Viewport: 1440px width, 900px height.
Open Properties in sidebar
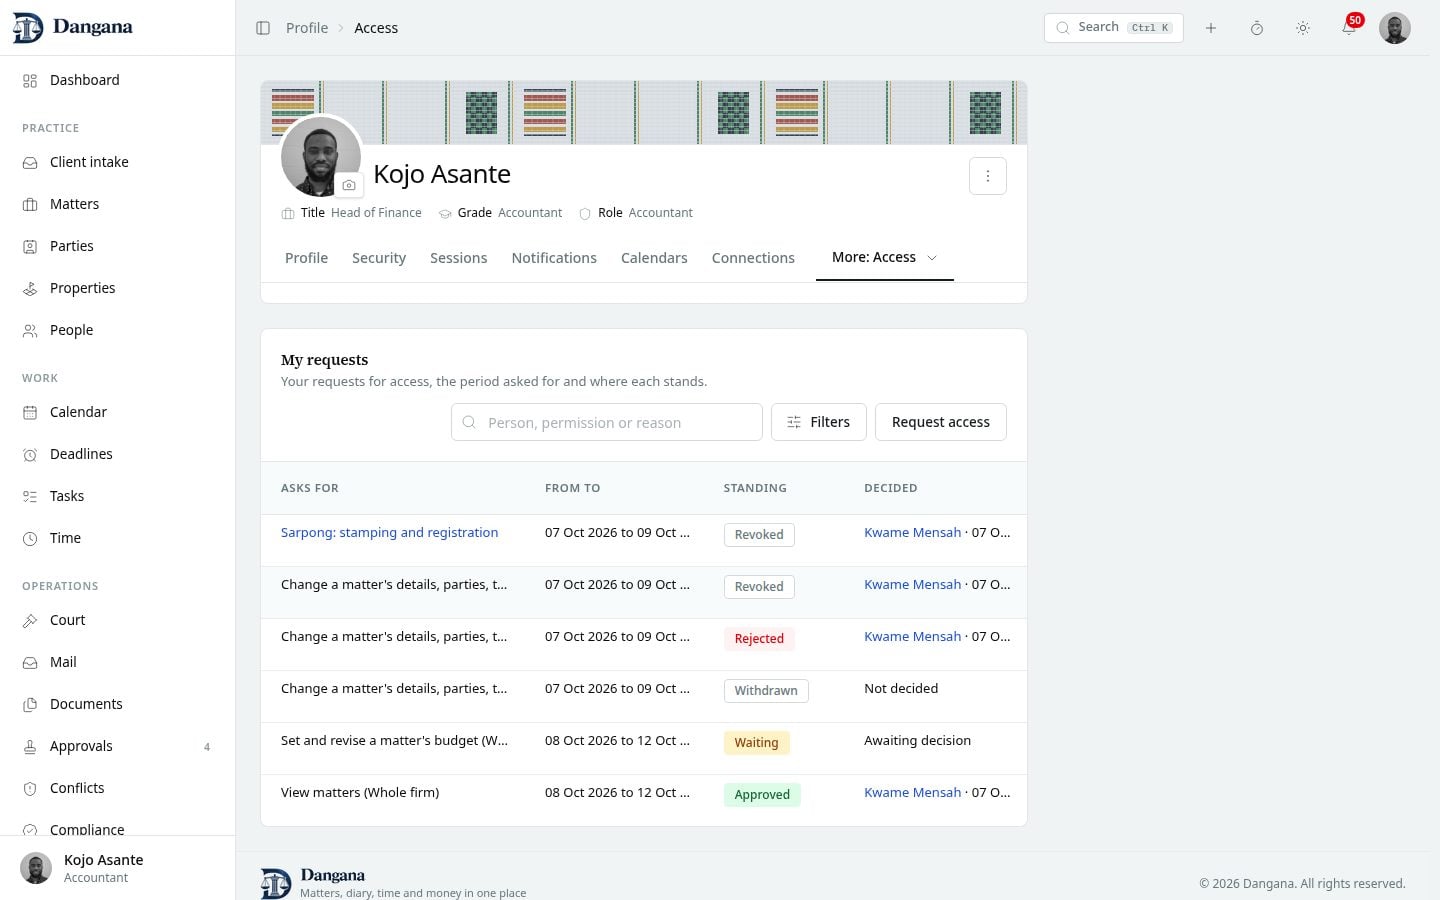click(x=118, y=288)
